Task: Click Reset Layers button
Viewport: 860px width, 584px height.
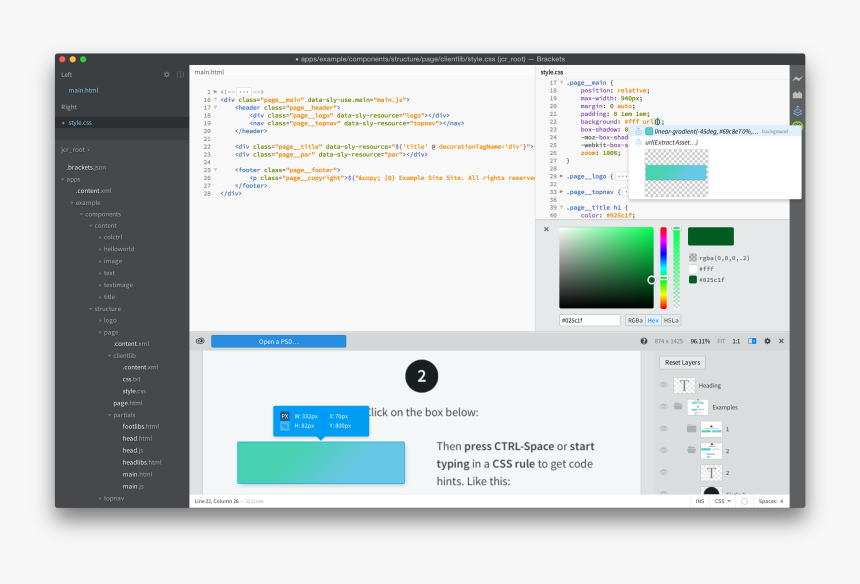Action: [682, 362]
